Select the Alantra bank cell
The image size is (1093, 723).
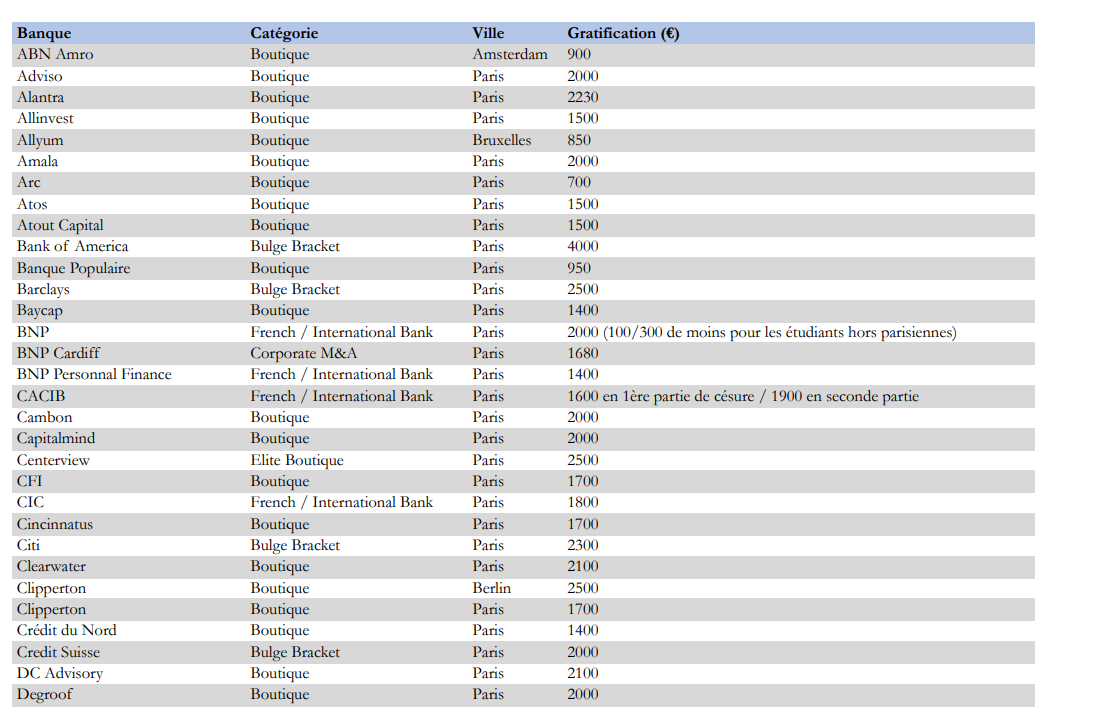tap(40, 97)
